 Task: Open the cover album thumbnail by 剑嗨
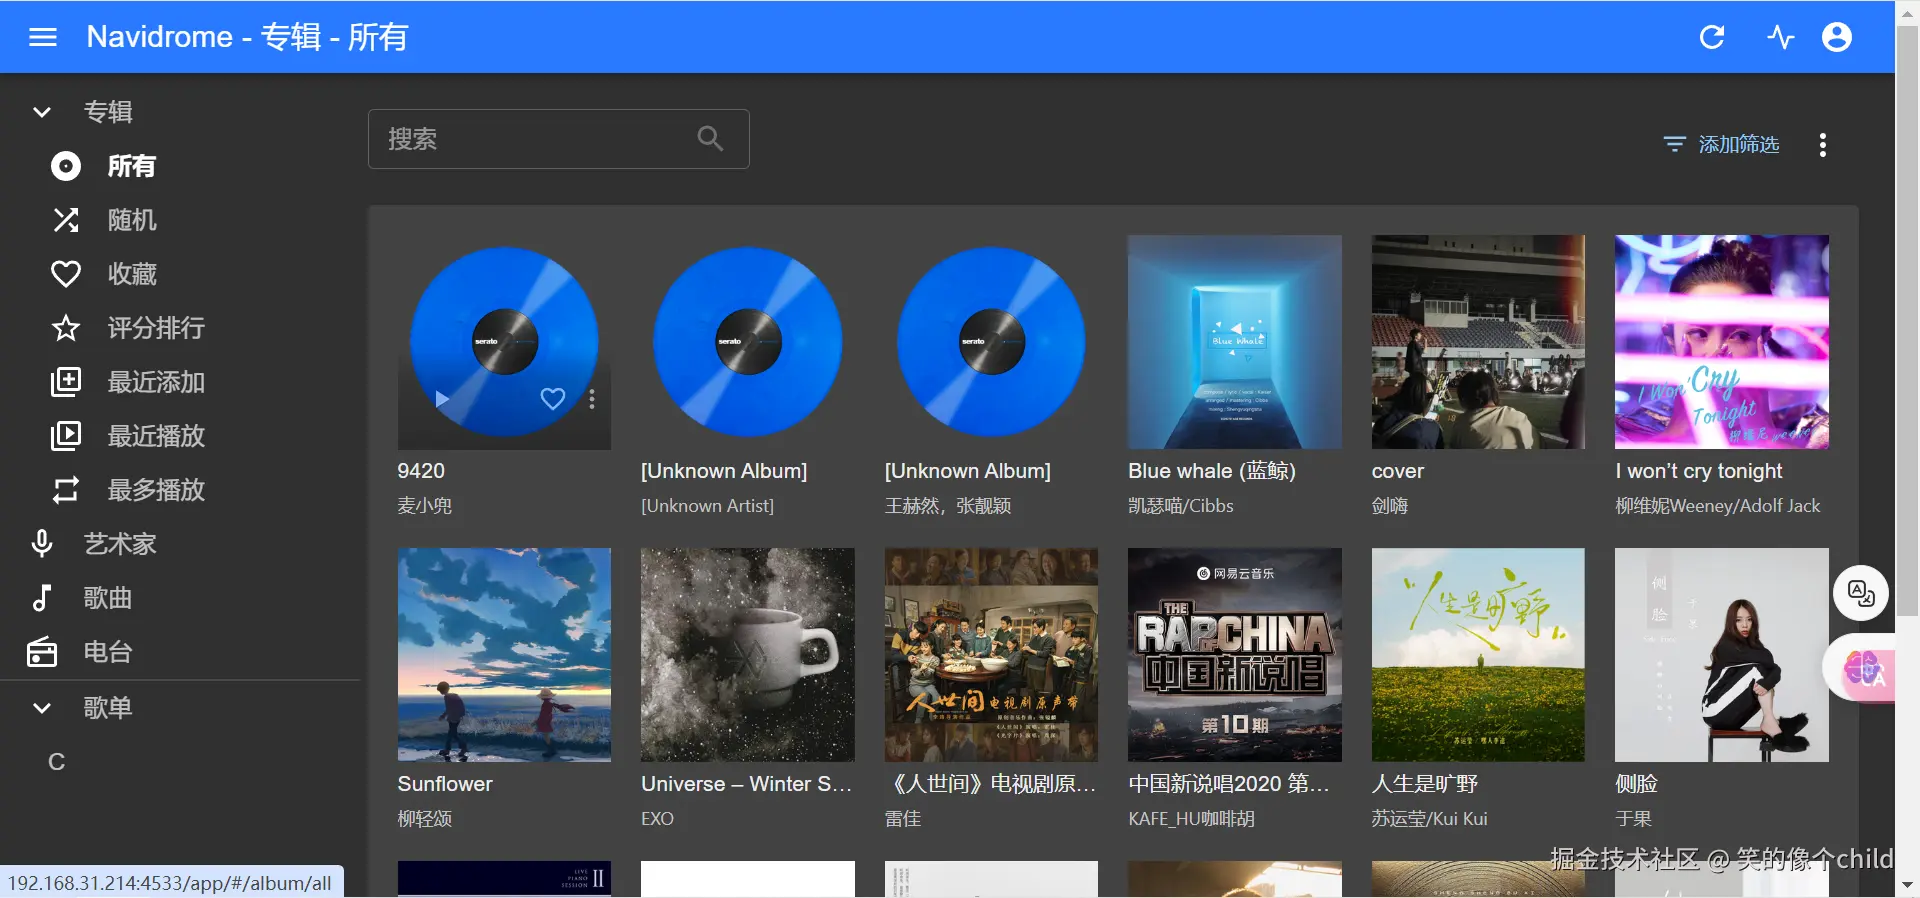point(1478,342)
